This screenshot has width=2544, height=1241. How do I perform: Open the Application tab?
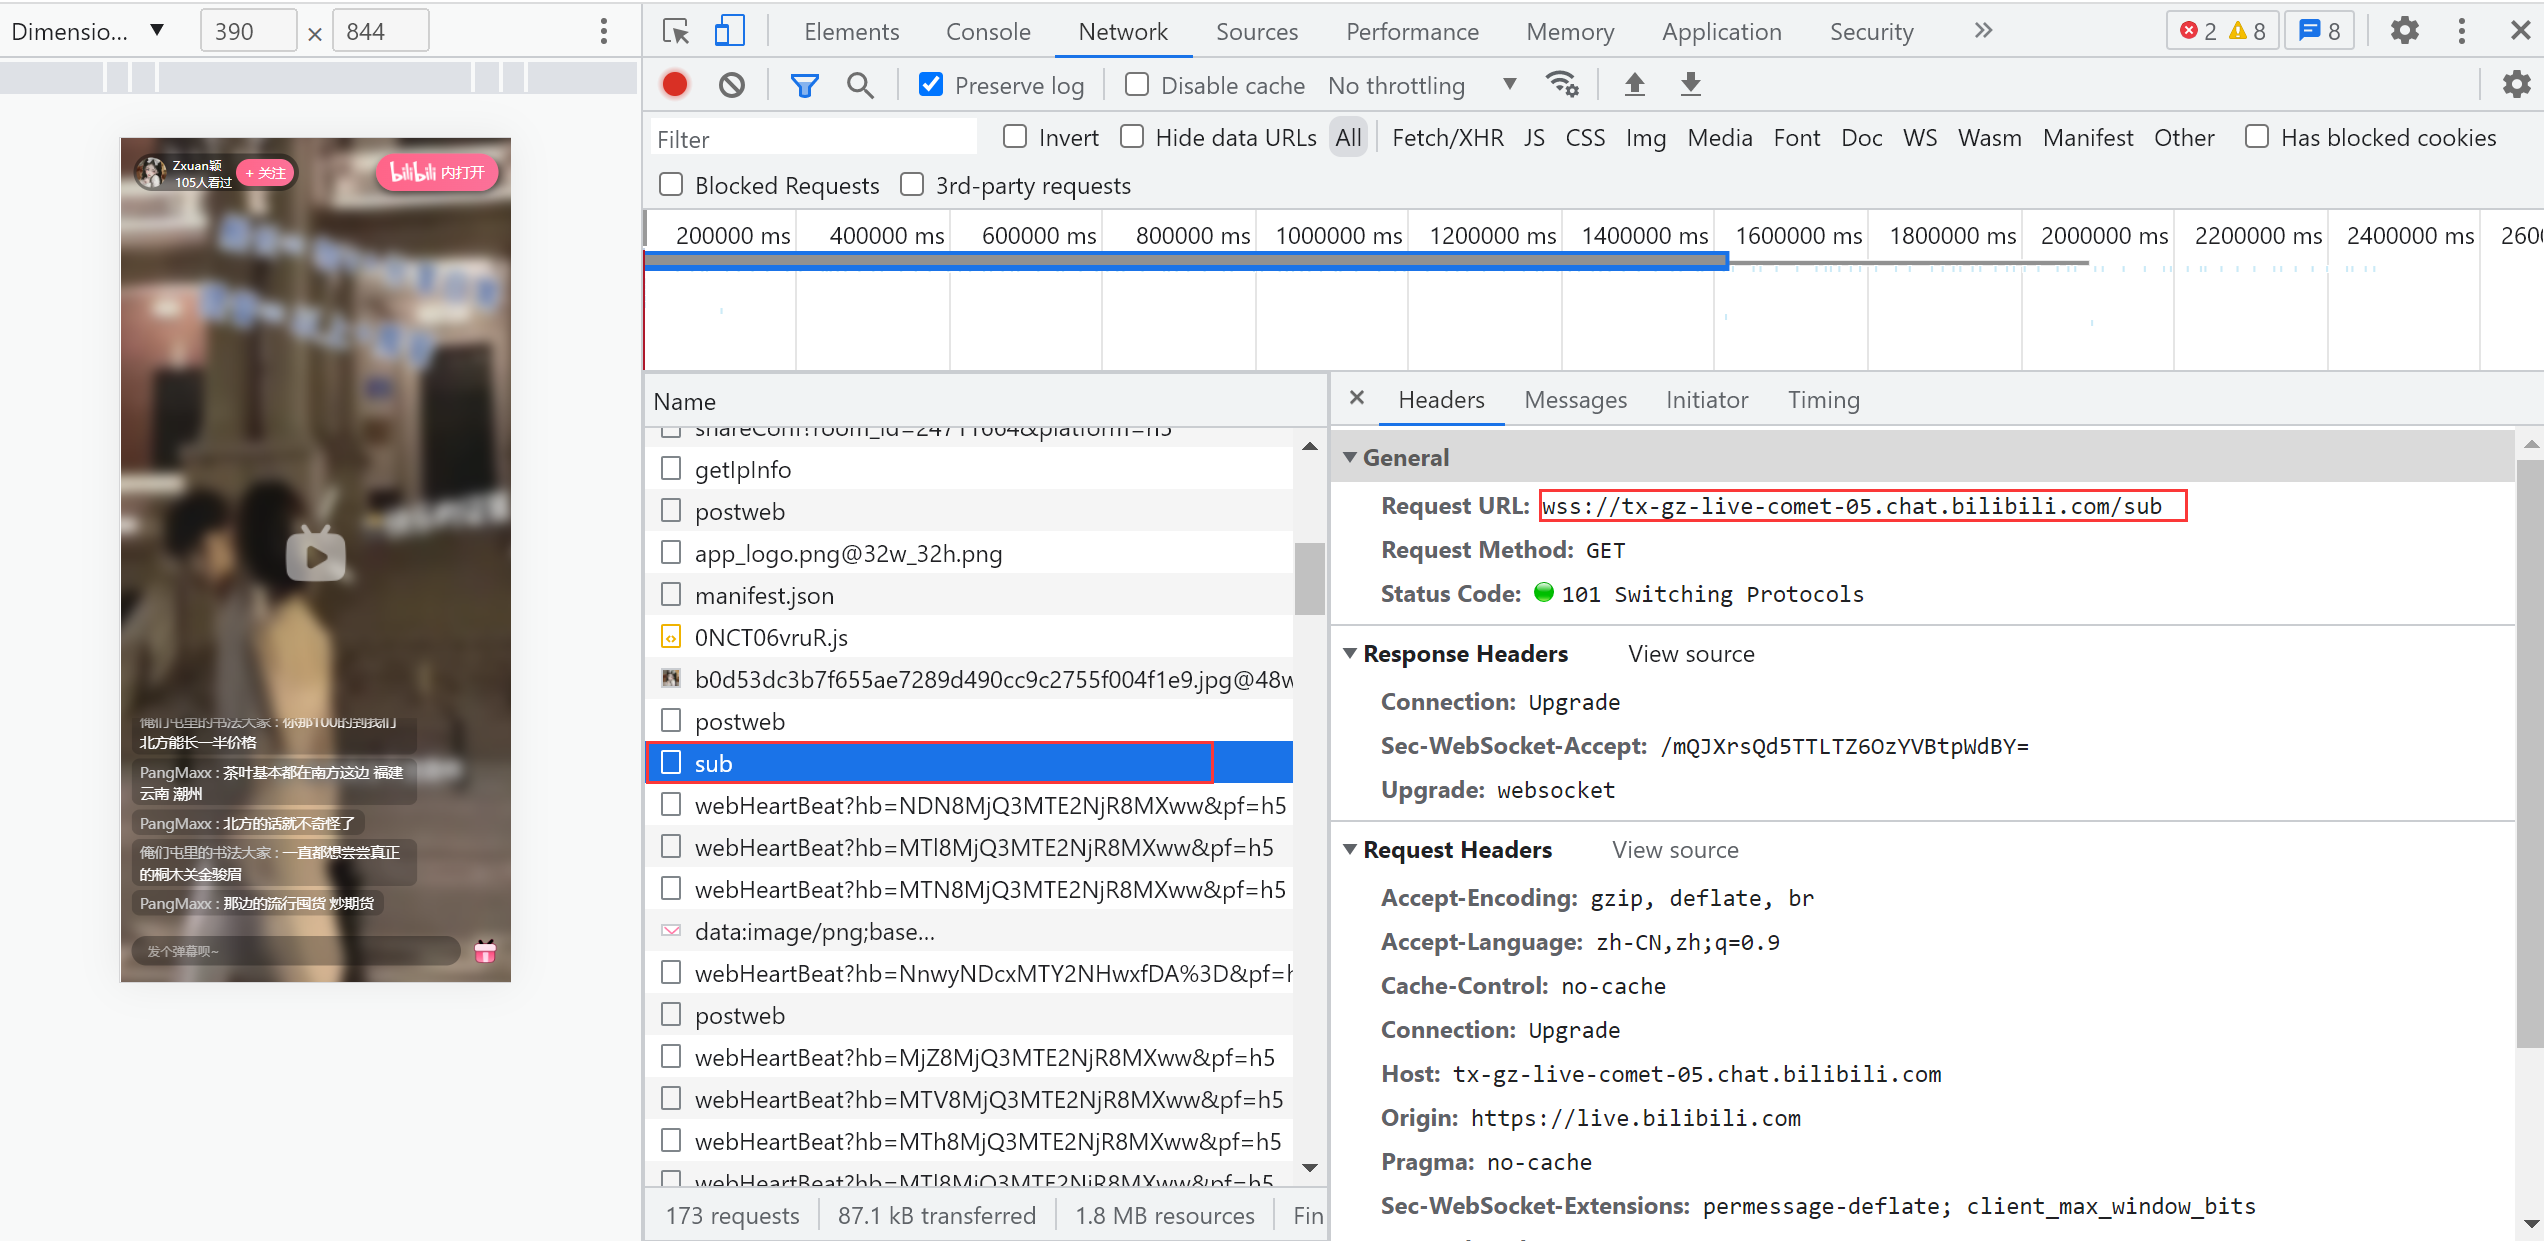(1721, 31)
